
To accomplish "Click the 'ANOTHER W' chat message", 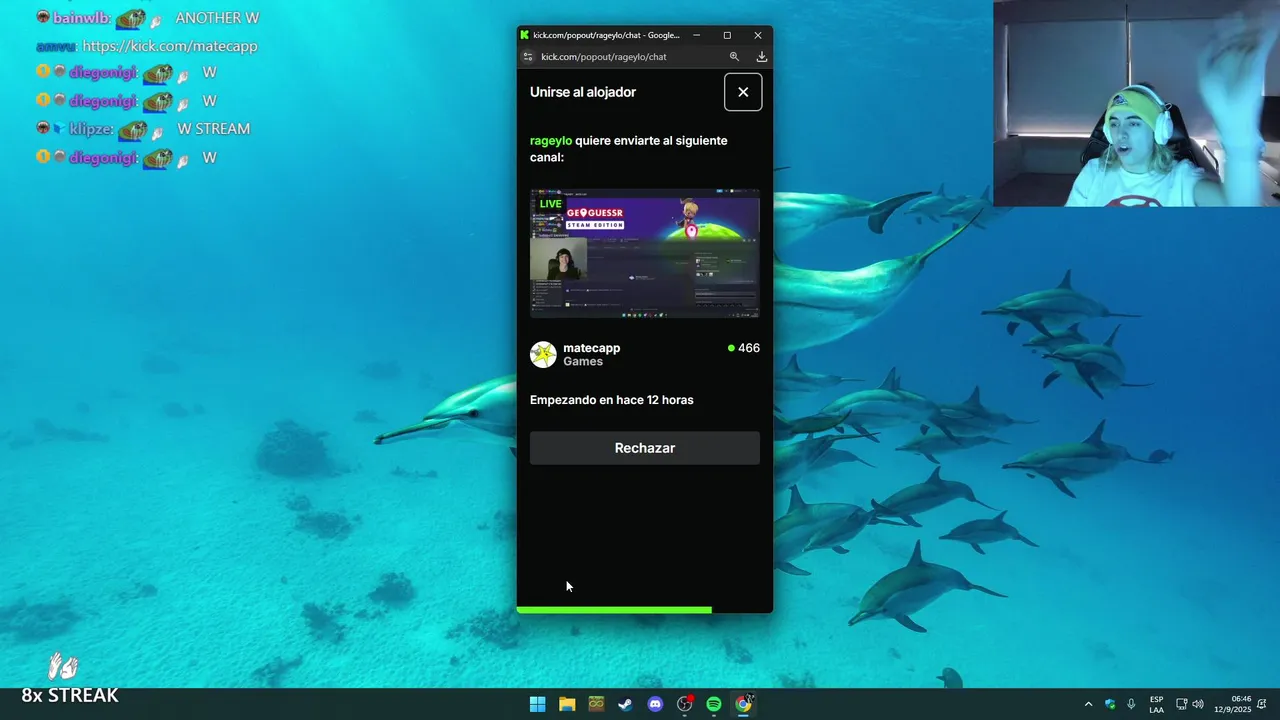I will (217, 18).
